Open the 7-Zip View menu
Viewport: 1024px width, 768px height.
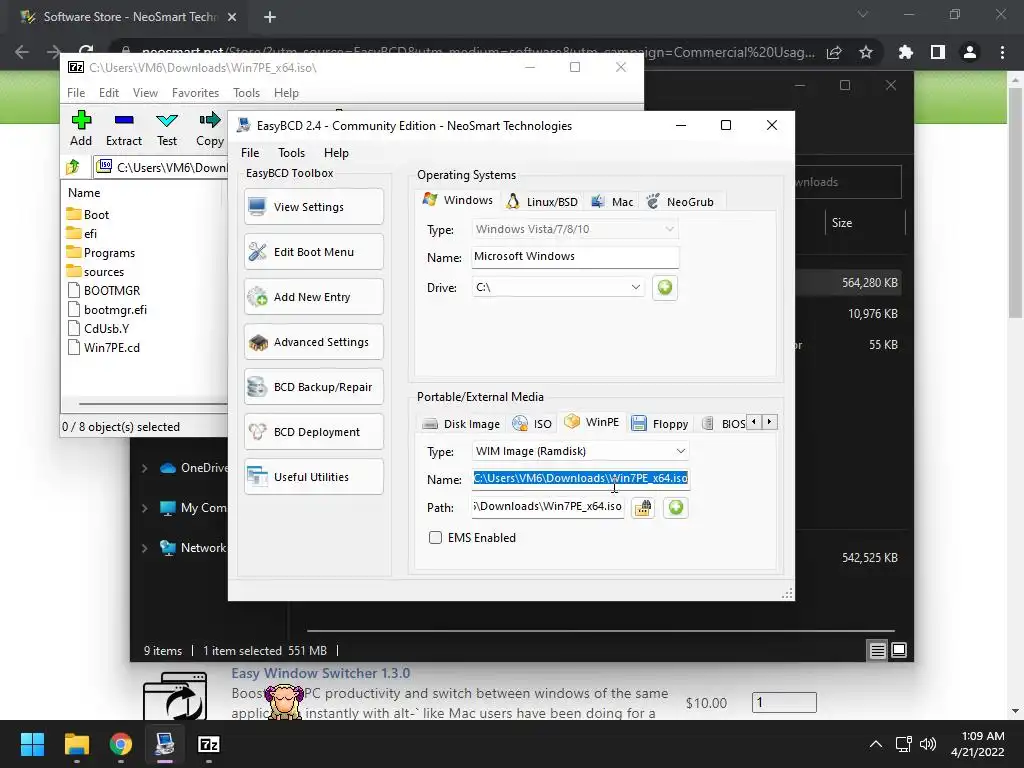[x=145, y=93]
